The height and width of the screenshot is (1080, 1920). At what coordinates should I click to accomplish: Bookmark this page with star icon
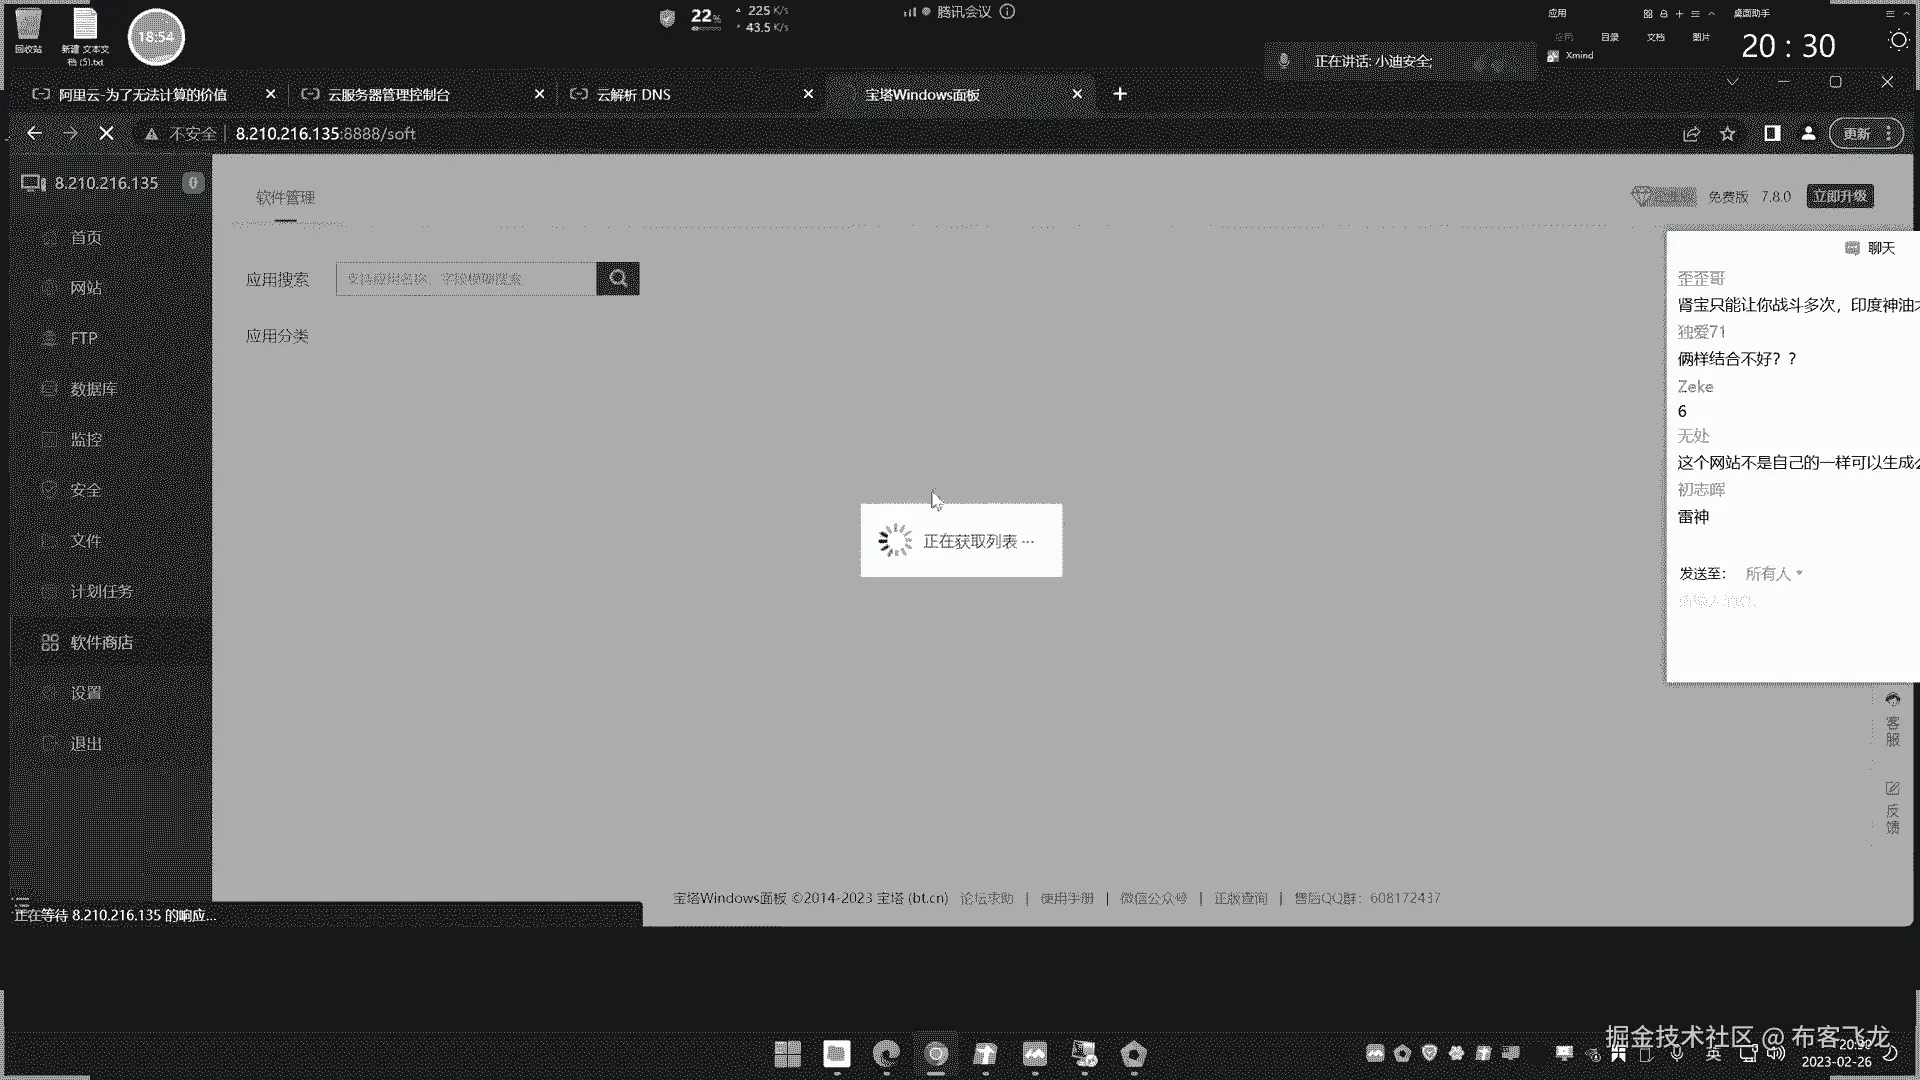(x=1727, y=133)
